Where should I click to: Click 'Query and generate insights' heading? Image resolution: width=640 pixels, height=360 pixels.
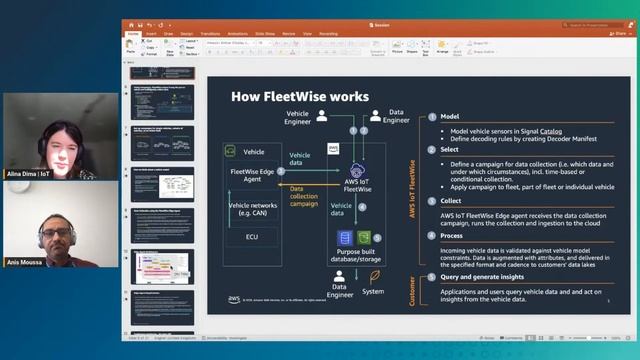(482, 277)
